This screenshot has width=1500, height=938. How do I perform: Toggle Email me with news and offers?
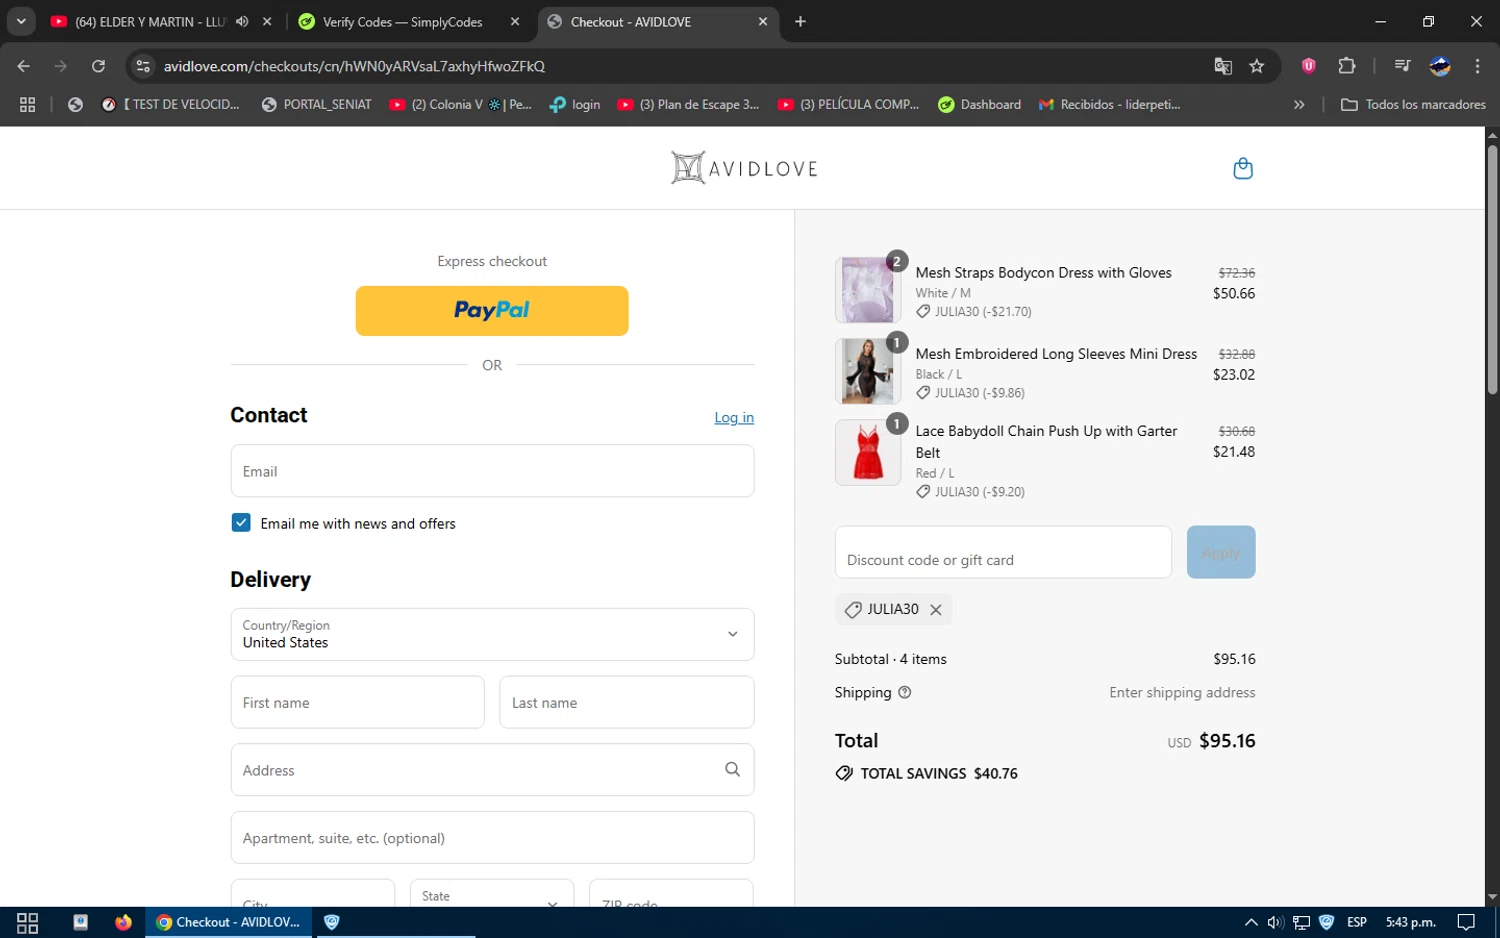(241, 523)
